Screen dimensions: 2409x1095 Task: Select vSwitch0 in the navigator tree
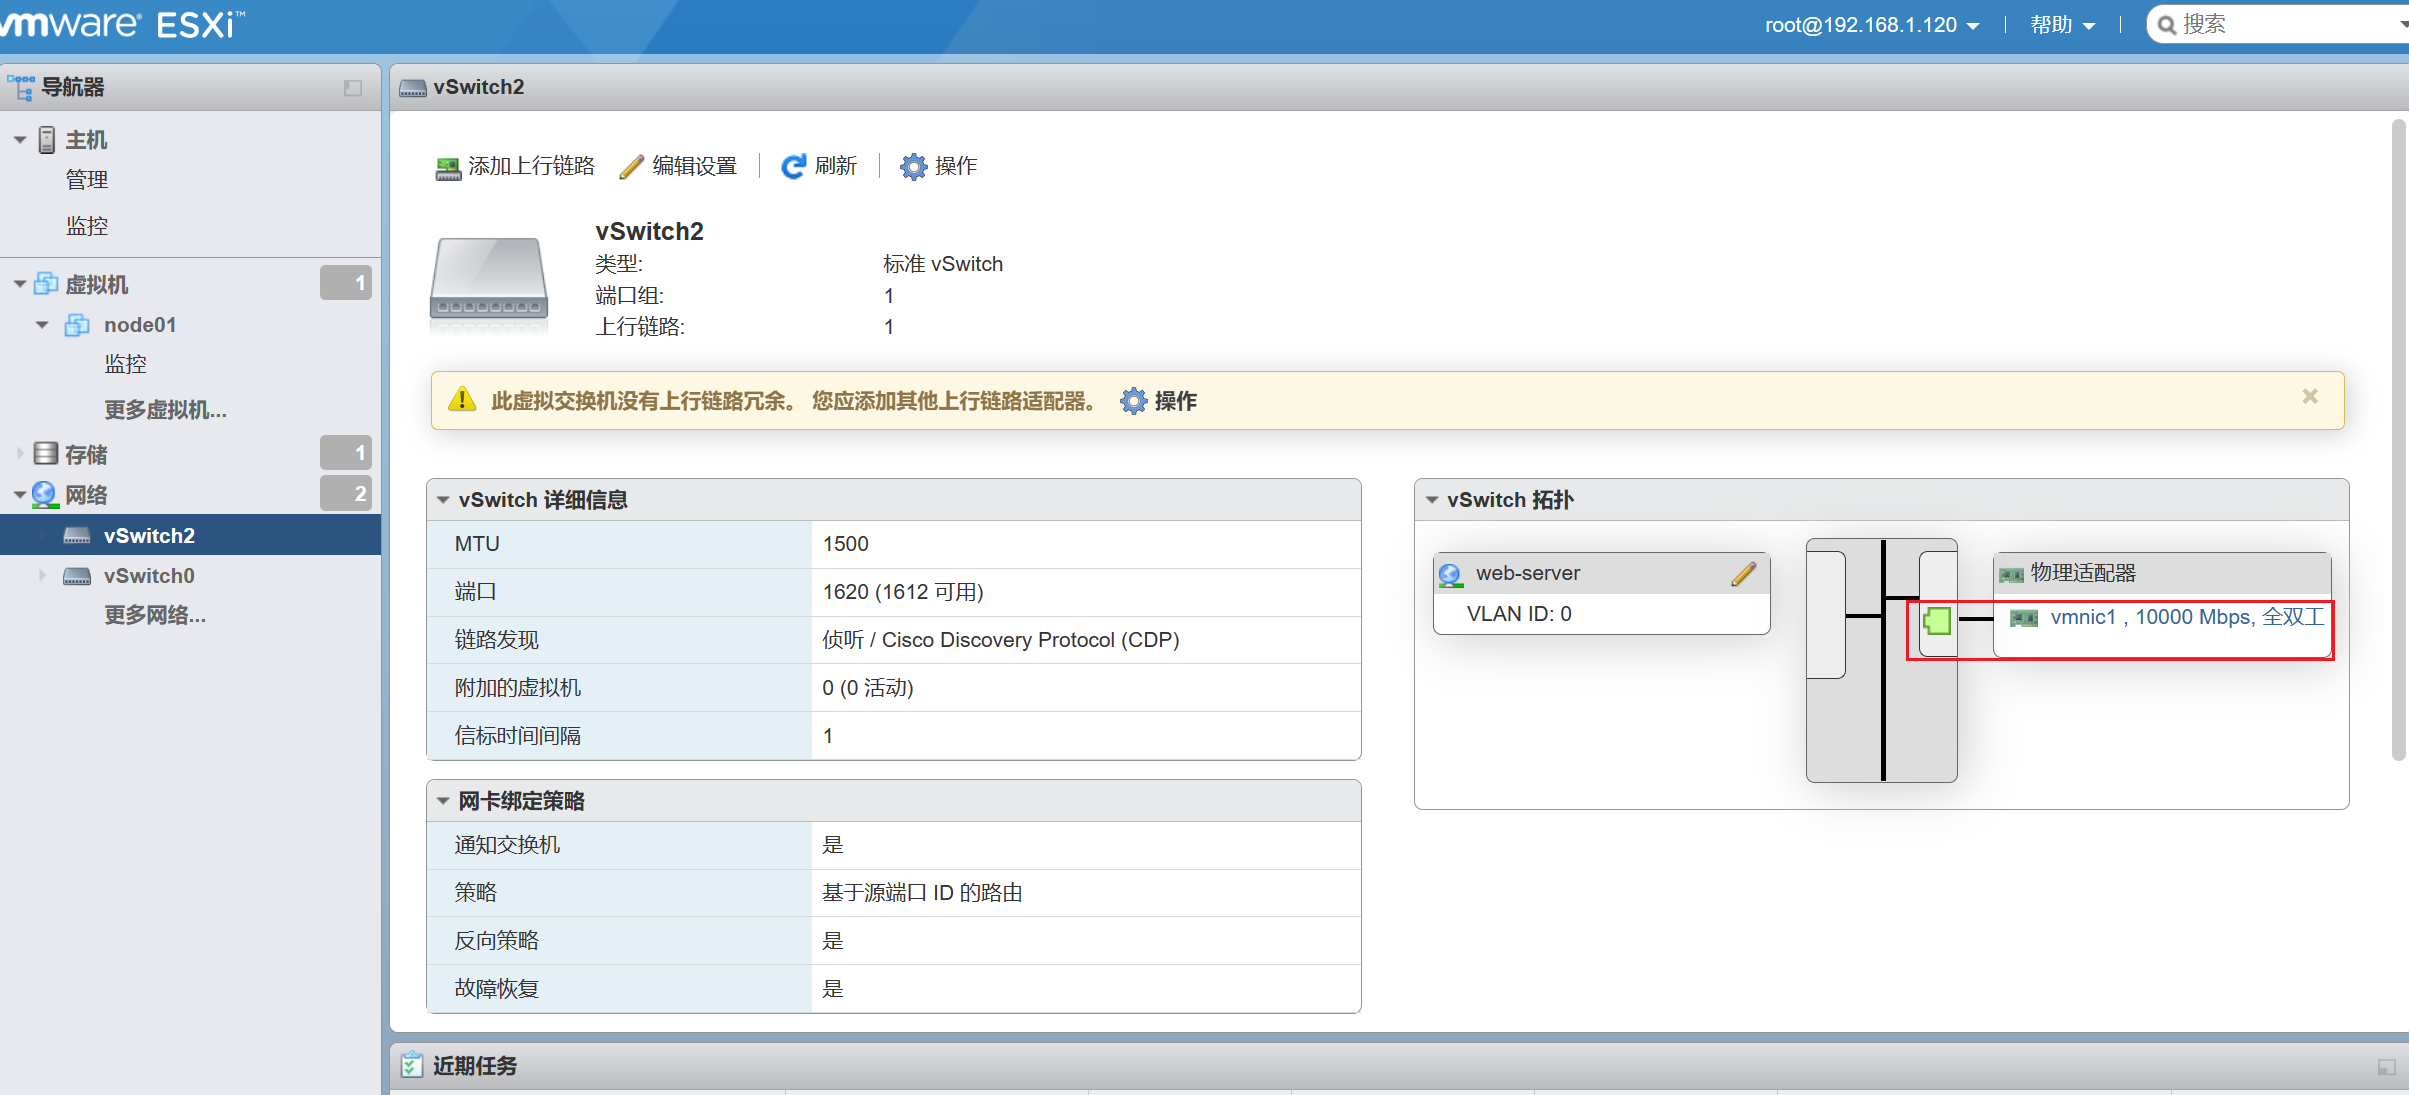click(149, 576)
